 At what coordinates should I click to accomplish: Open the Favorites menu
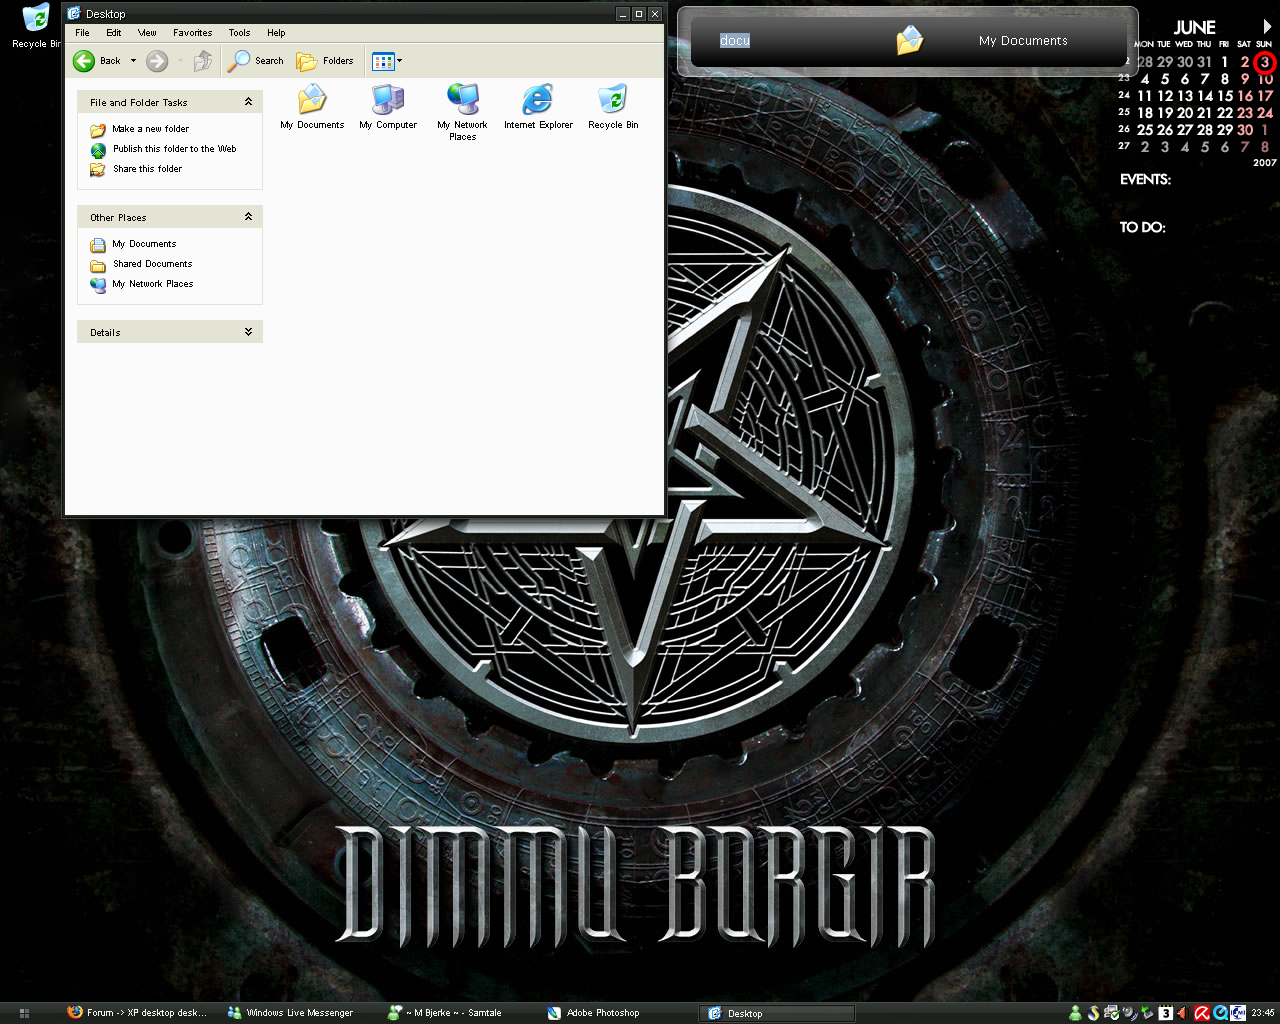coord(192,33)
